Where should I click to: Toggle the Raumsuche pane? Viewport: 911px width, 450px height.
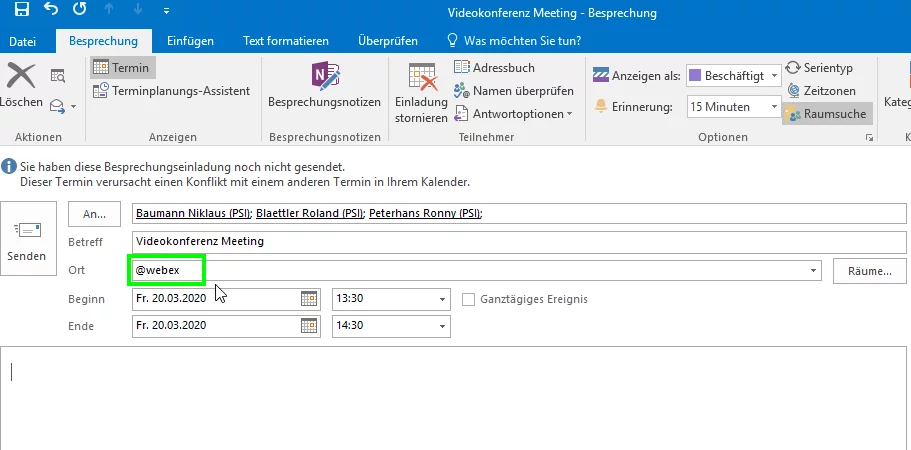[826, 113]
